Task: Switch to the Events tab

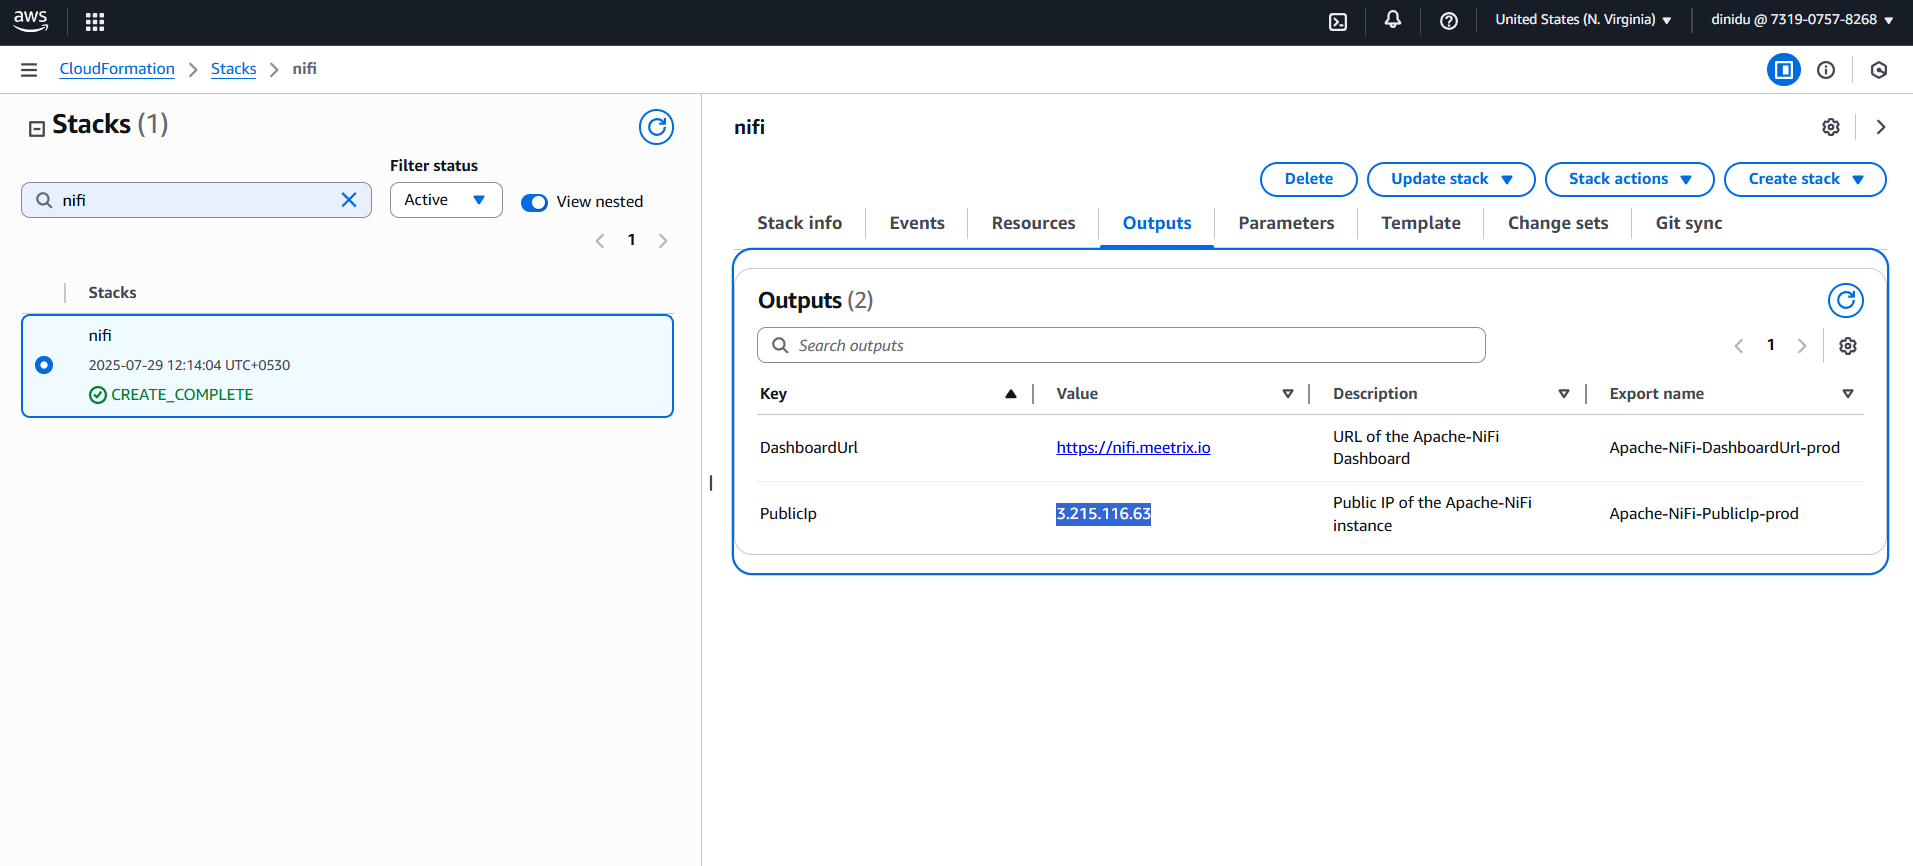Action: 917,223
